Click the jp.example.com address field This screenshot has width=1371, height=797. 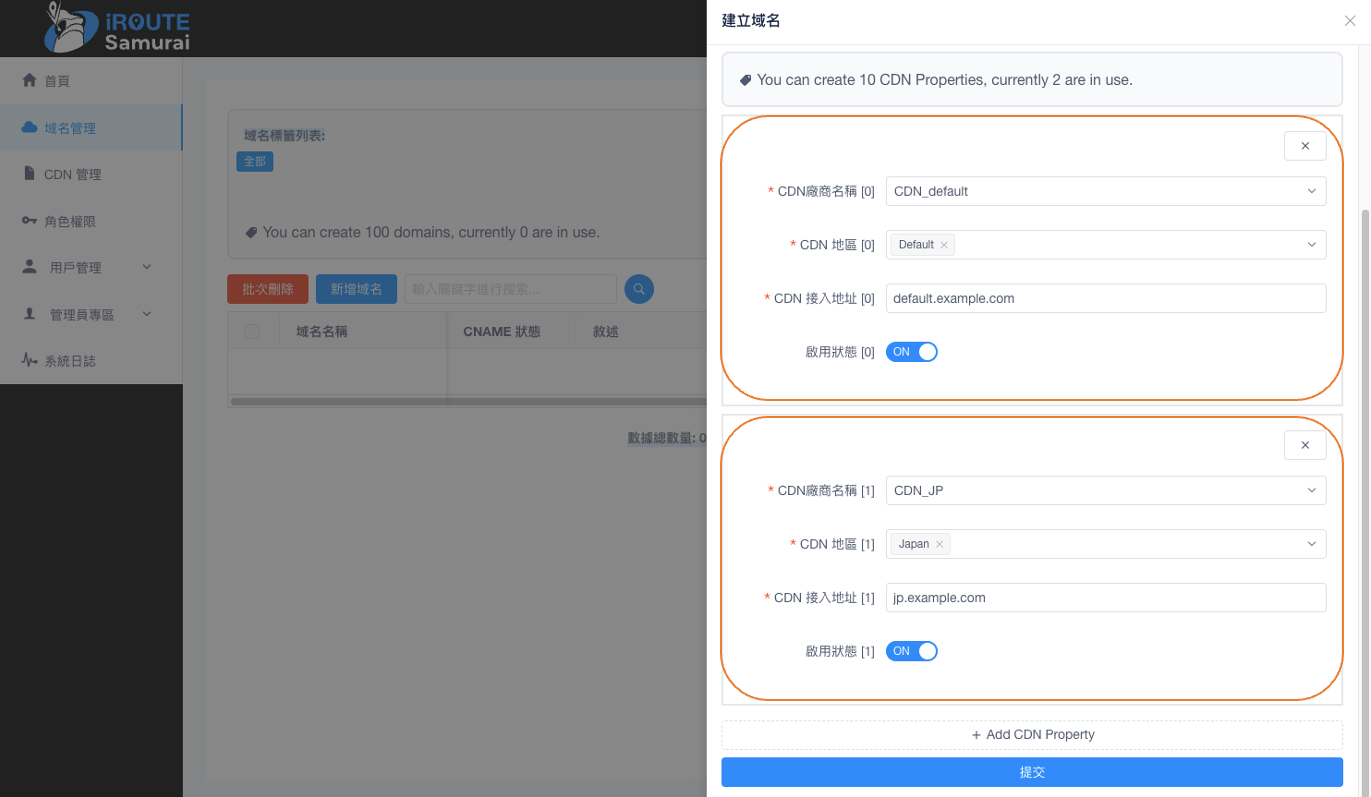pyautogui.click(x=1105, y=598)
